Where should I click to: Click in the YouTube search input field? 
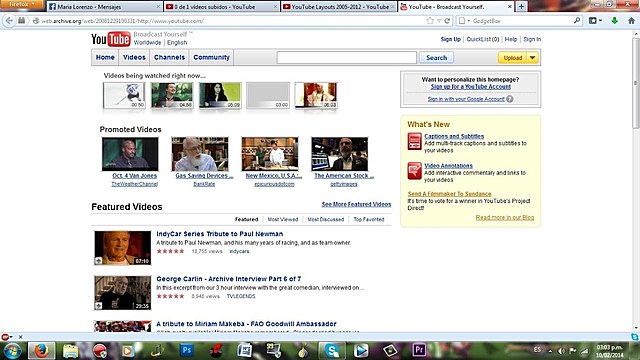347,58
